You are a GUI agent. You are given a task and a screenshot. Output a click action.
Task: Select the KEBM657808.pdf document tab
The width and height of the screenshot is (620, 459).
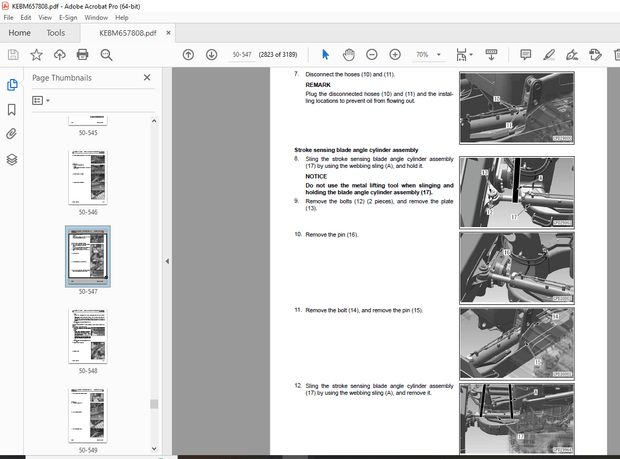[128, 33]
